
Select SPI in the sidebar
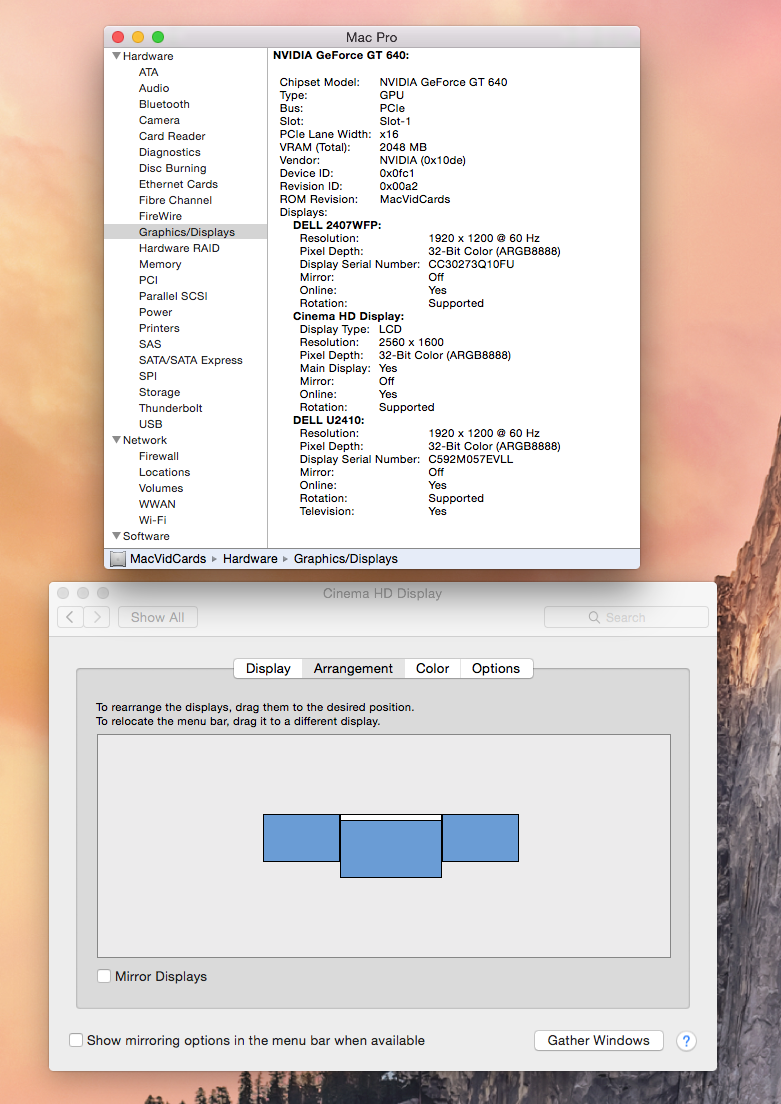148,376
